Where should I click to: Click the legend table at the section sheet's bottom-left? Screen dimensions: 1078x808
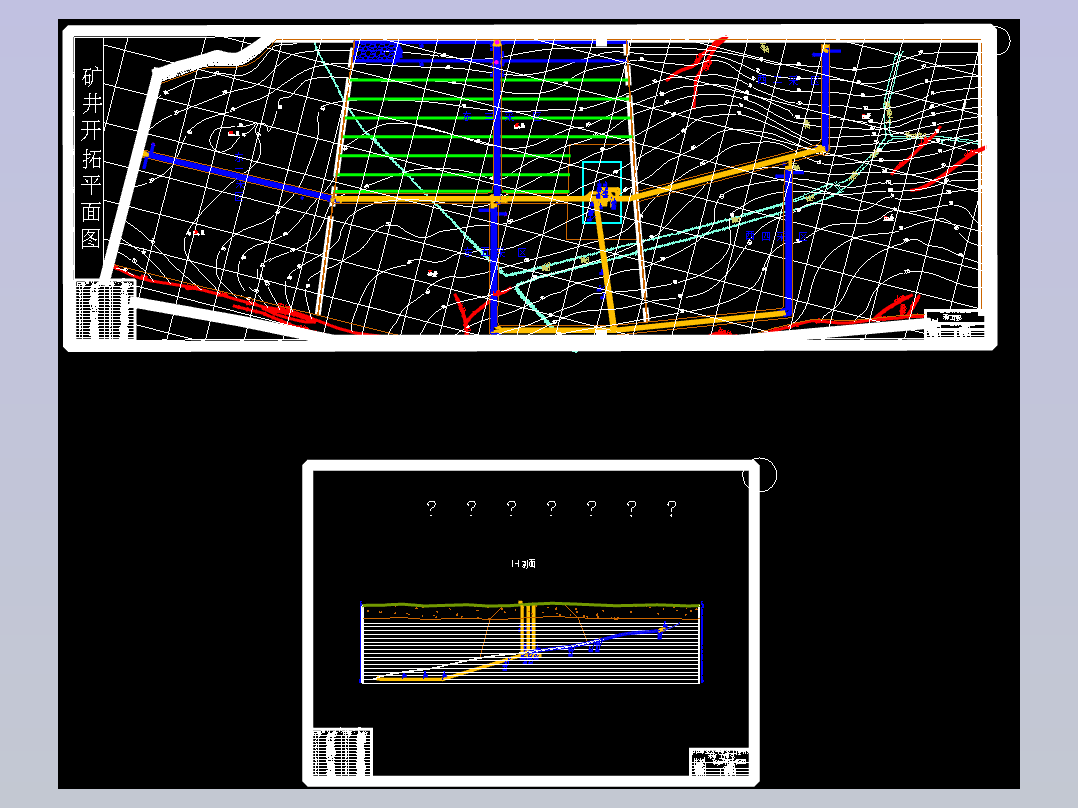point(342,752)
